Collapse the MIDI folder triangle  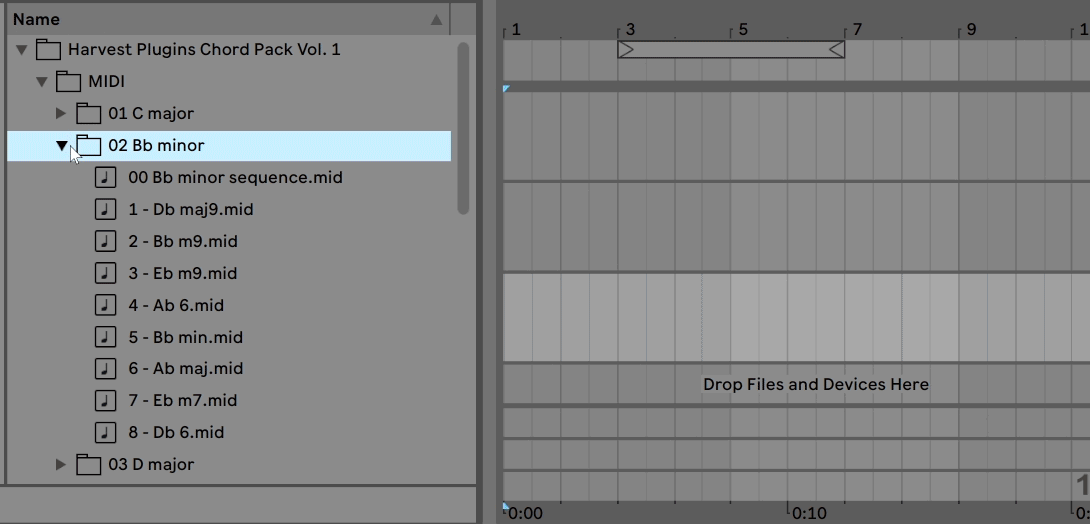pos(41,82)
